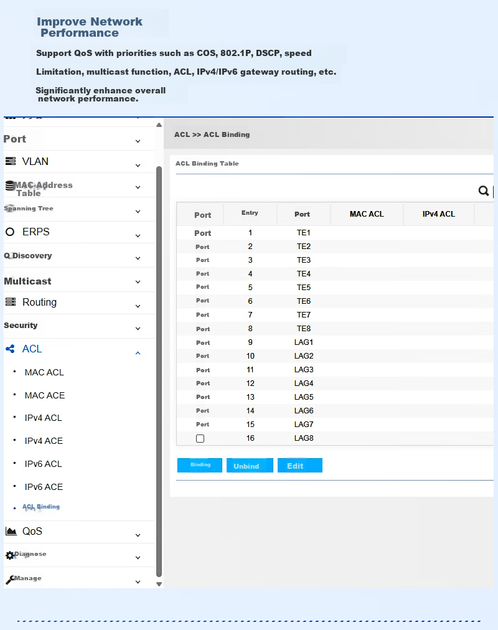Select the TE4 table cell
Image resolution: width=498 pixels, height=630 pixels.
point(303,274)
